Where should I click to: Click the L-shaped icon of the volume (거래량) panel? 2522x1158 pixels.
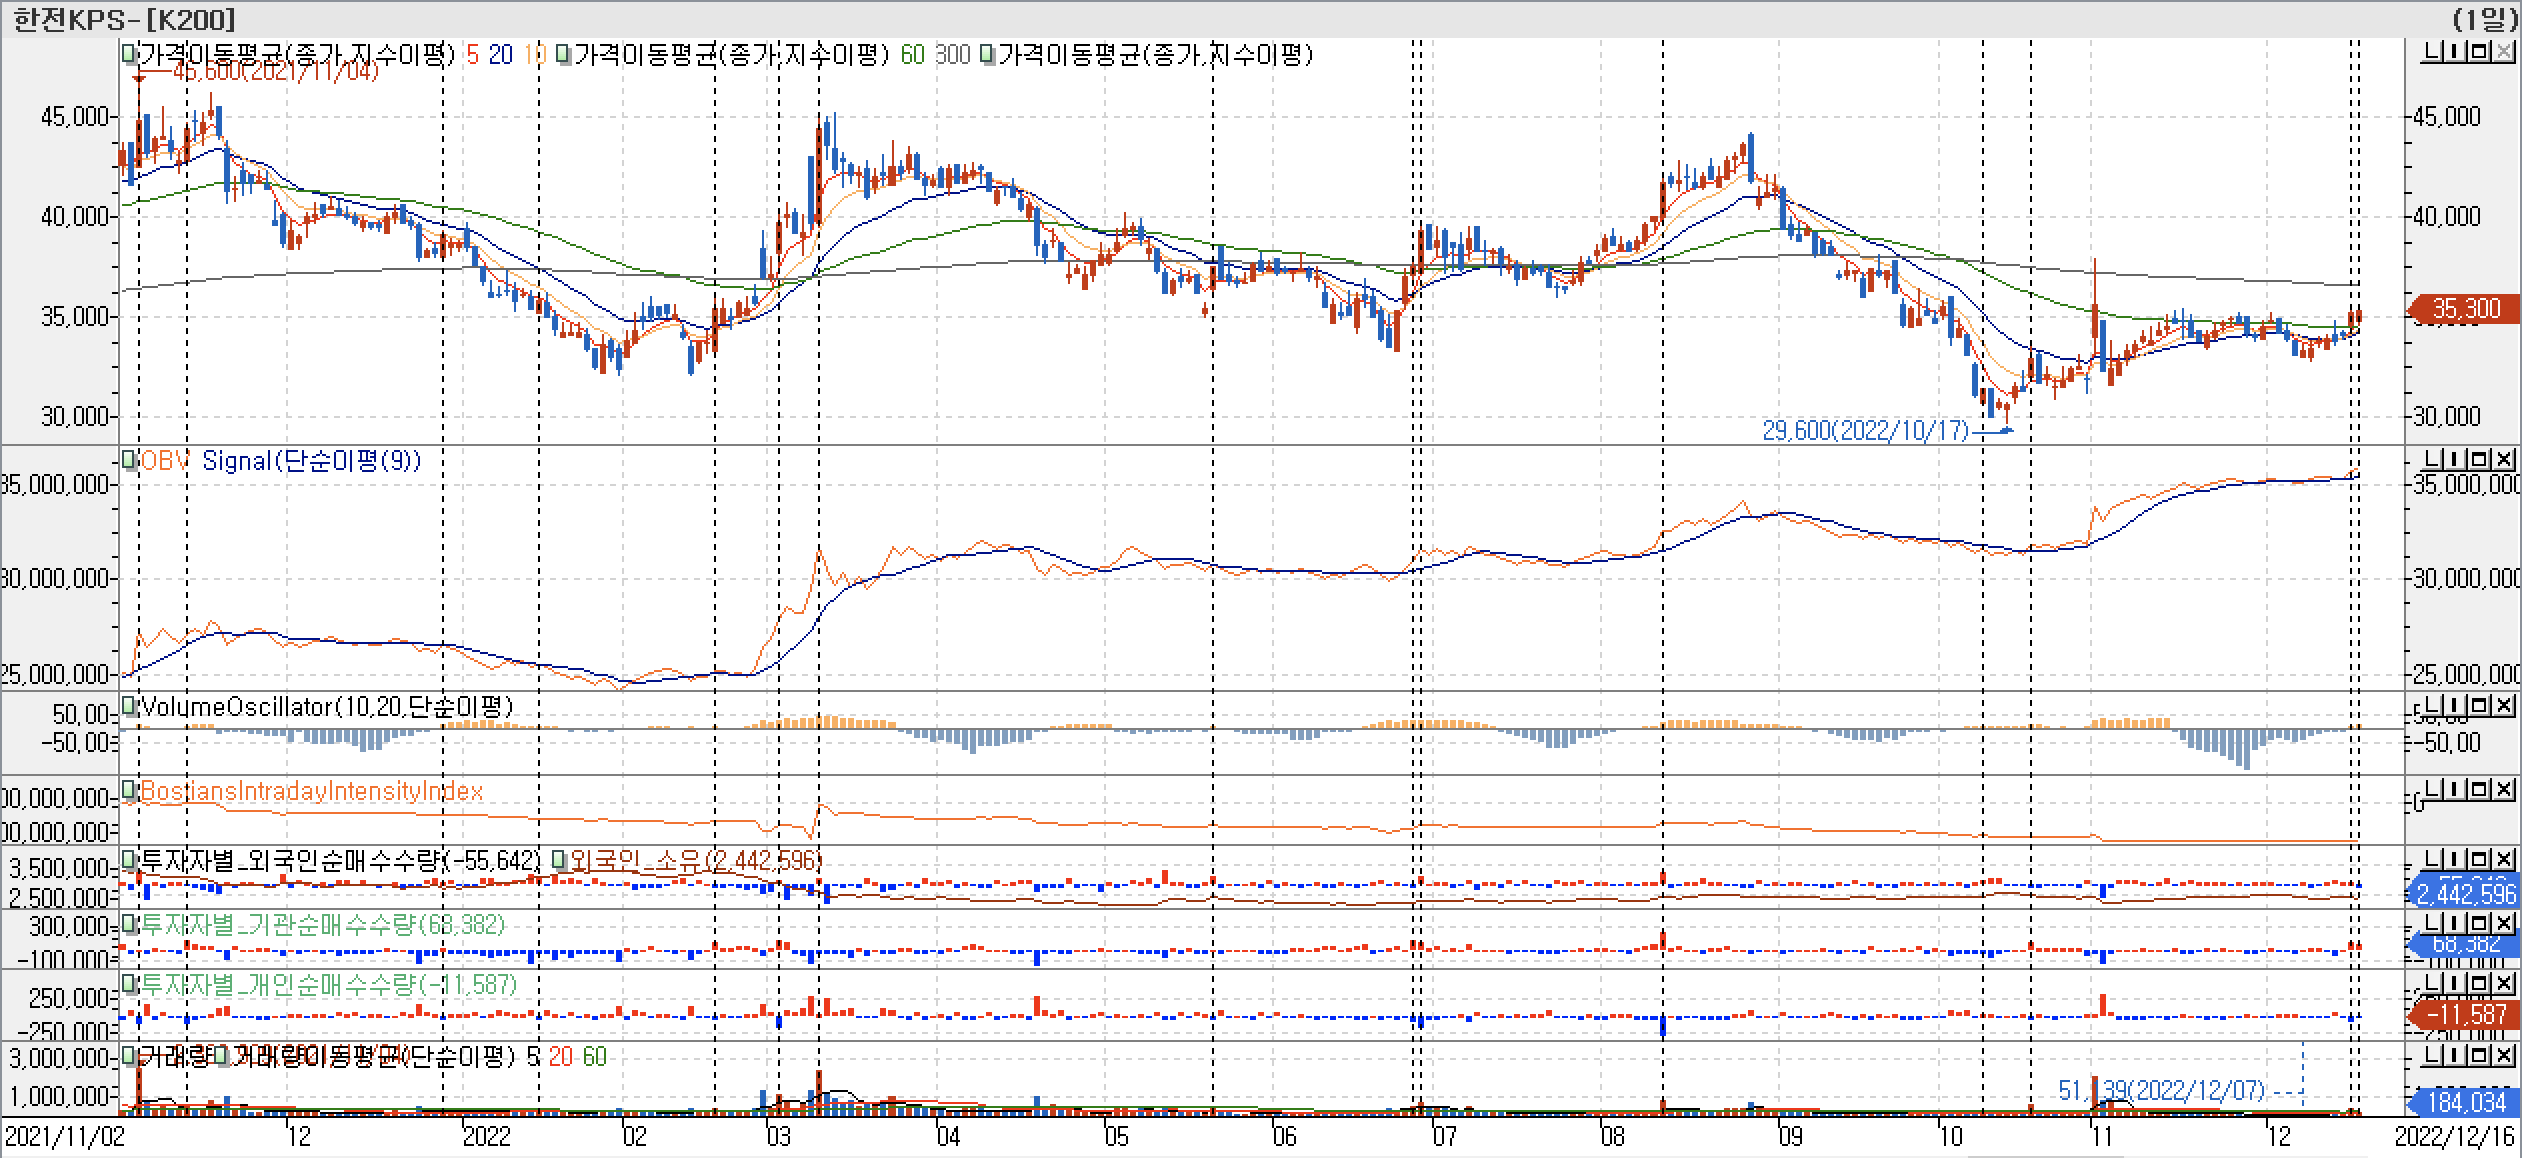tap(2431, 1056)
